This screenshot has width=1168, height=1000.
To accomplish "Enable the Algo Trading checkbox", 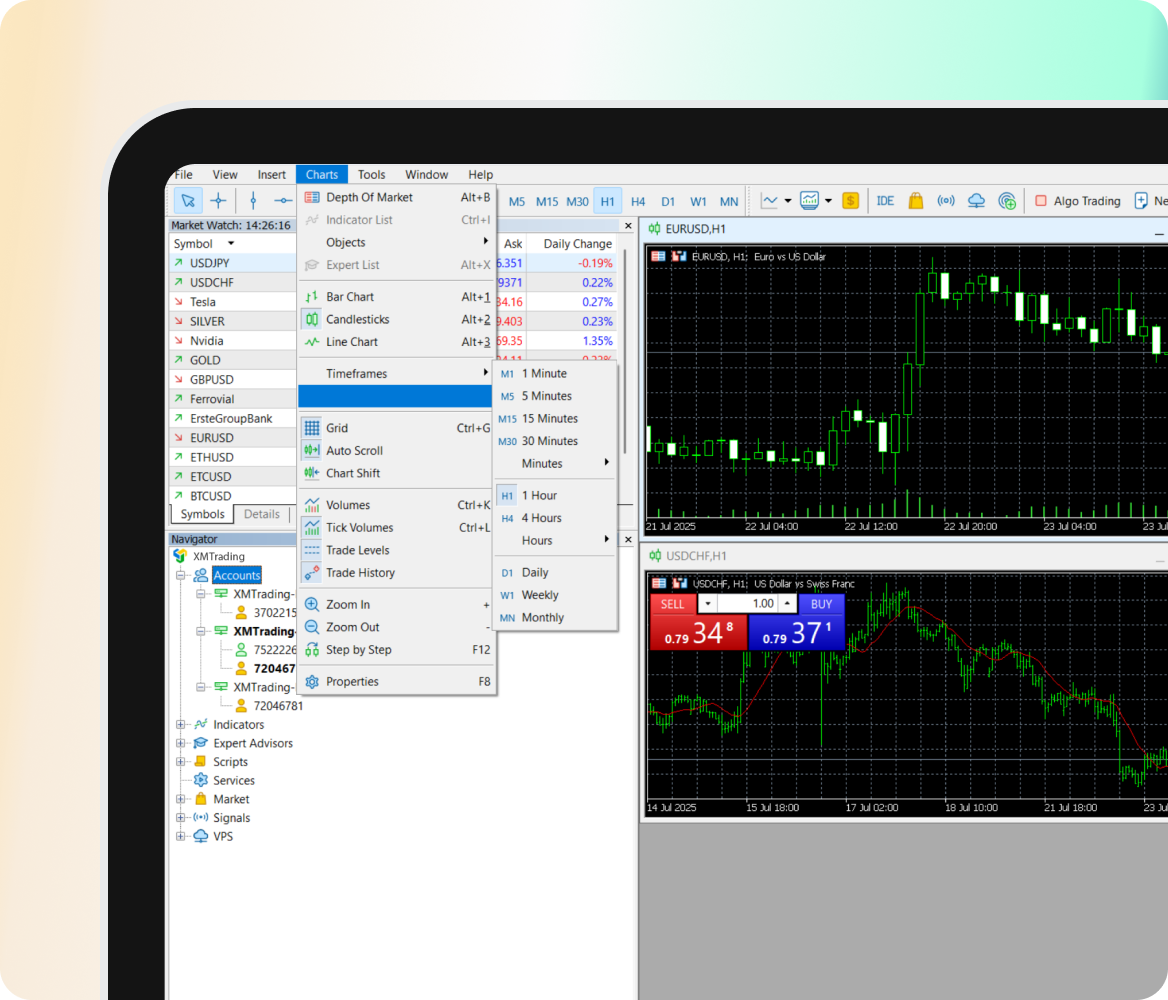I will (x=1040, y=200).
